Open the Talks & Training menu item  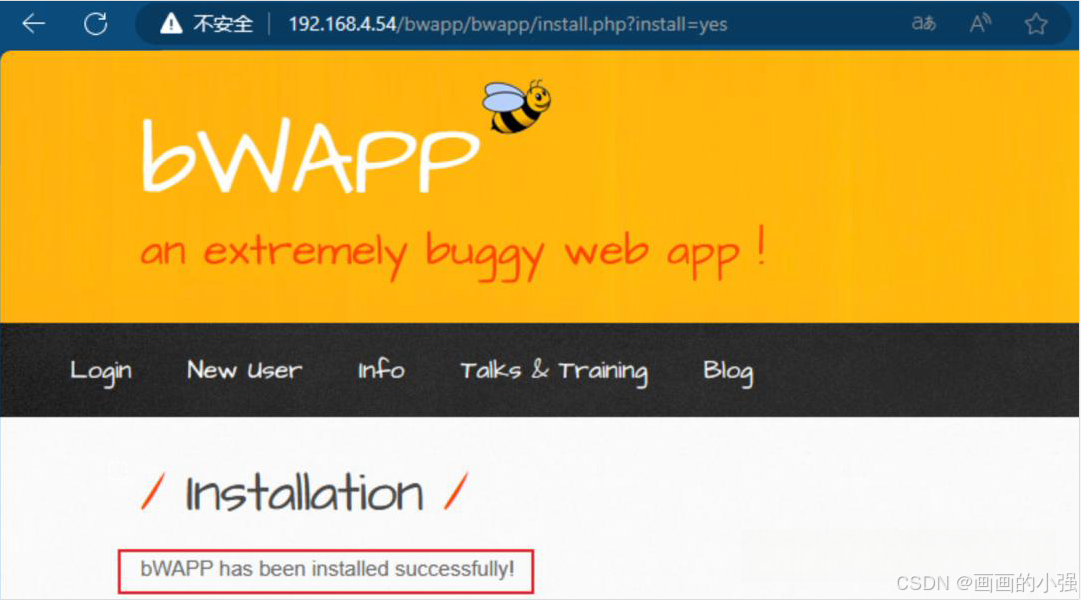click(554, 372)
